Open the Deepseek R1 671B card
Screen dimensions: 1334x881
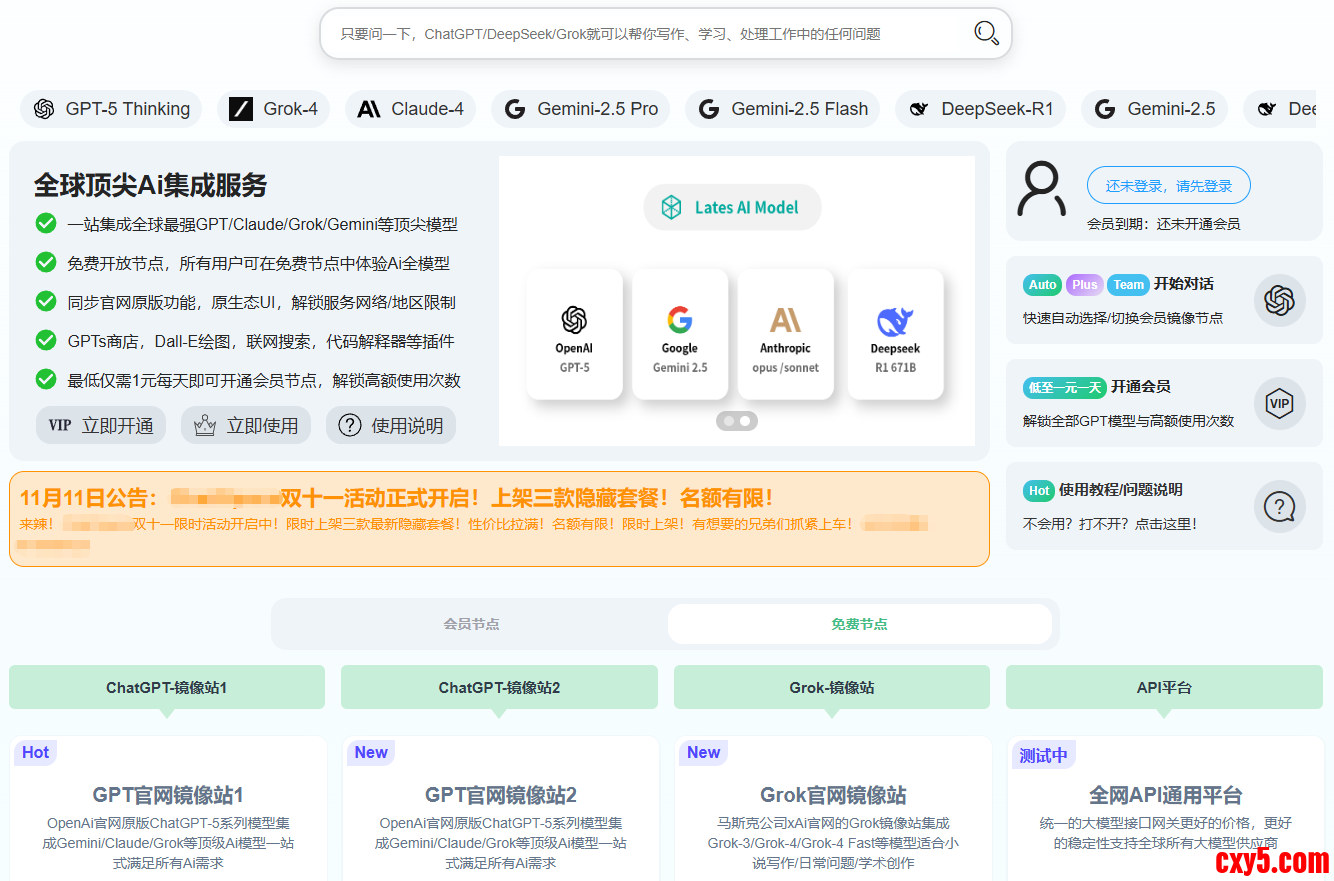point(895,334)
